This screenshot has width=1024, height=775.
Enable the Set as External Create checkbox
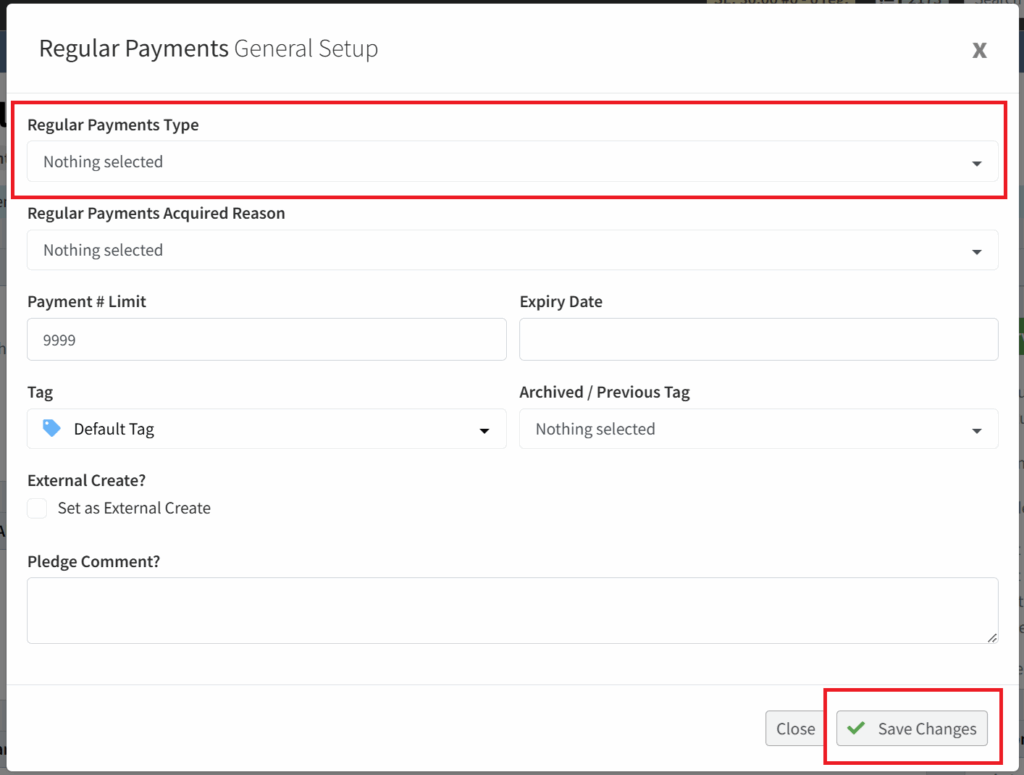[x=37, y=508]
